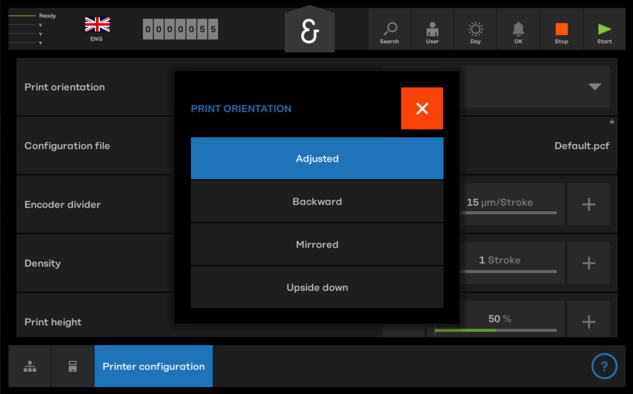This screenshot has height=394, width=633.
Task: Click the Density row label
Action: (42, 263)
